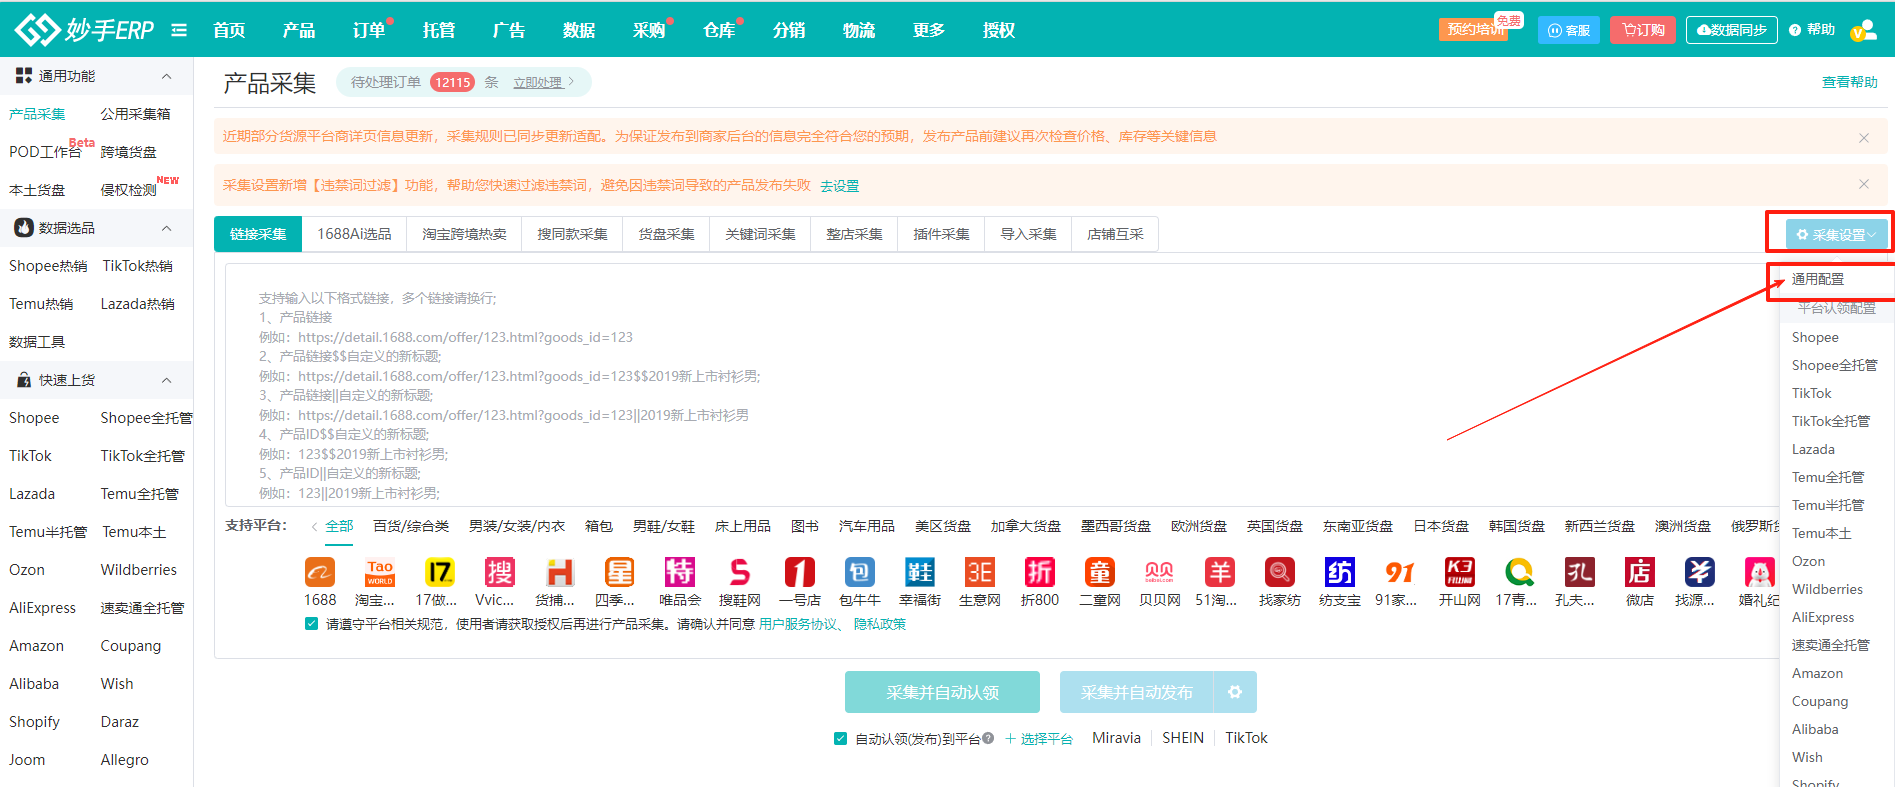The image size is (1895, 787).
Task: Click the left arrow of platform categories
Action: click(314, 527)
